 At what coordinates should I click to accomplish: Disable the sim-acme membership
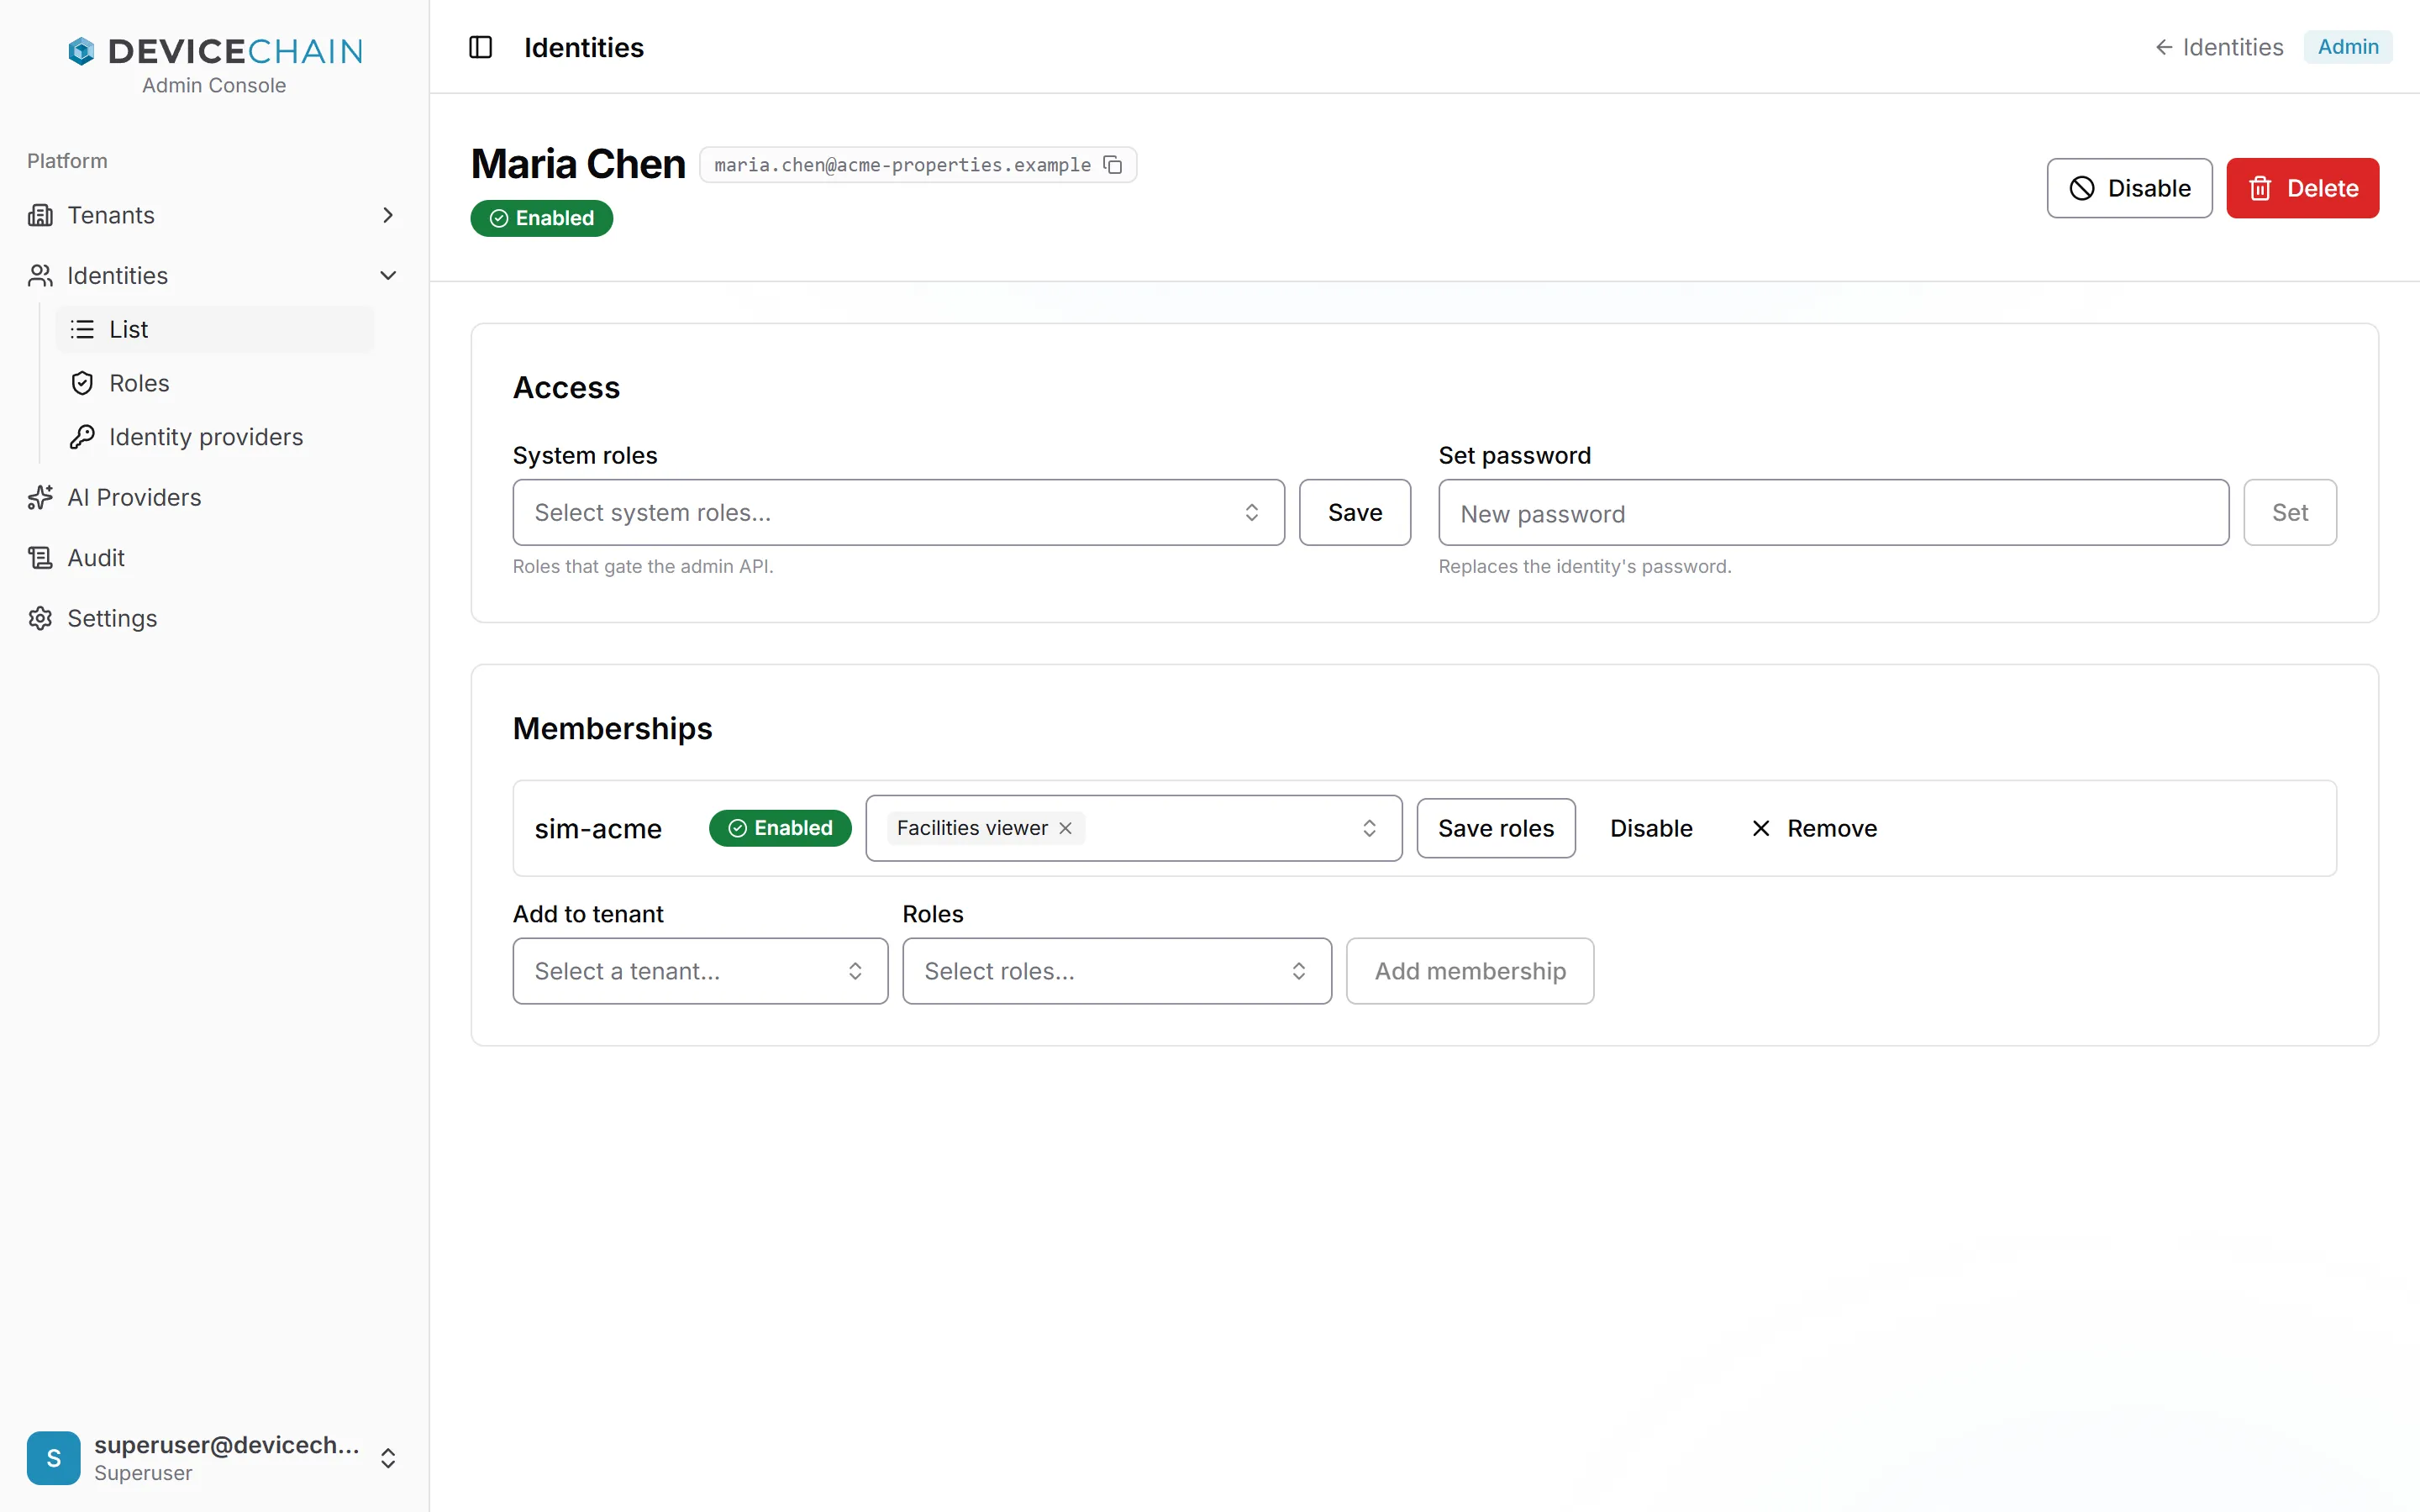click(1651, 828)
